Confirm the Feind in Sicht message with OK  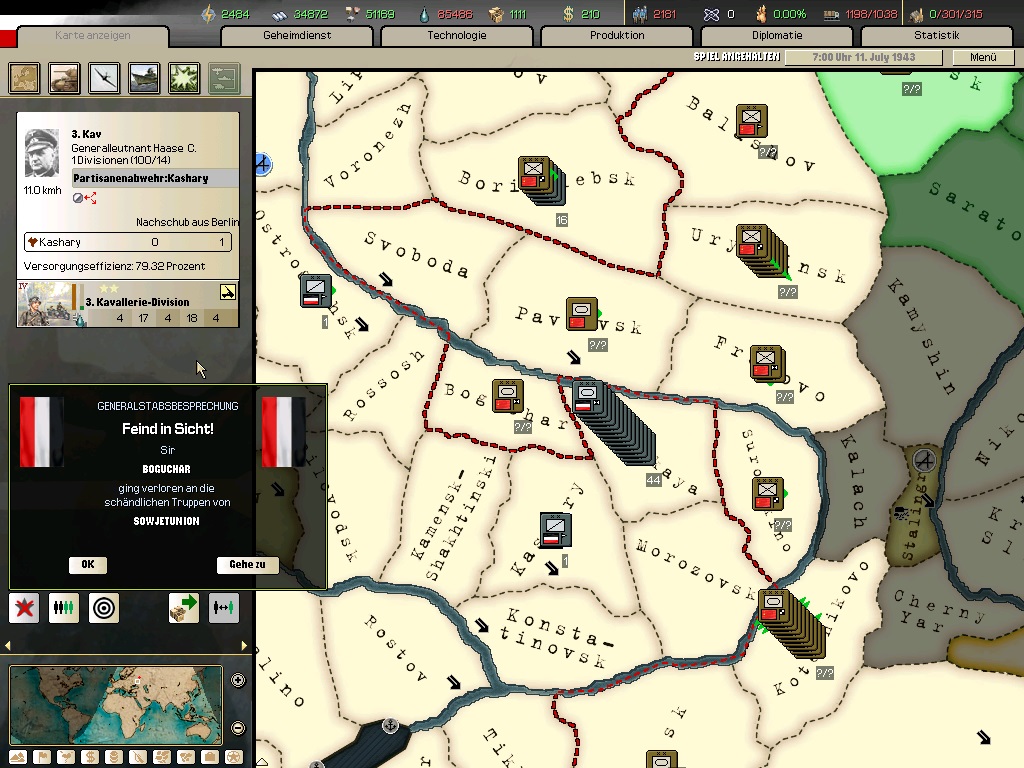88,565
